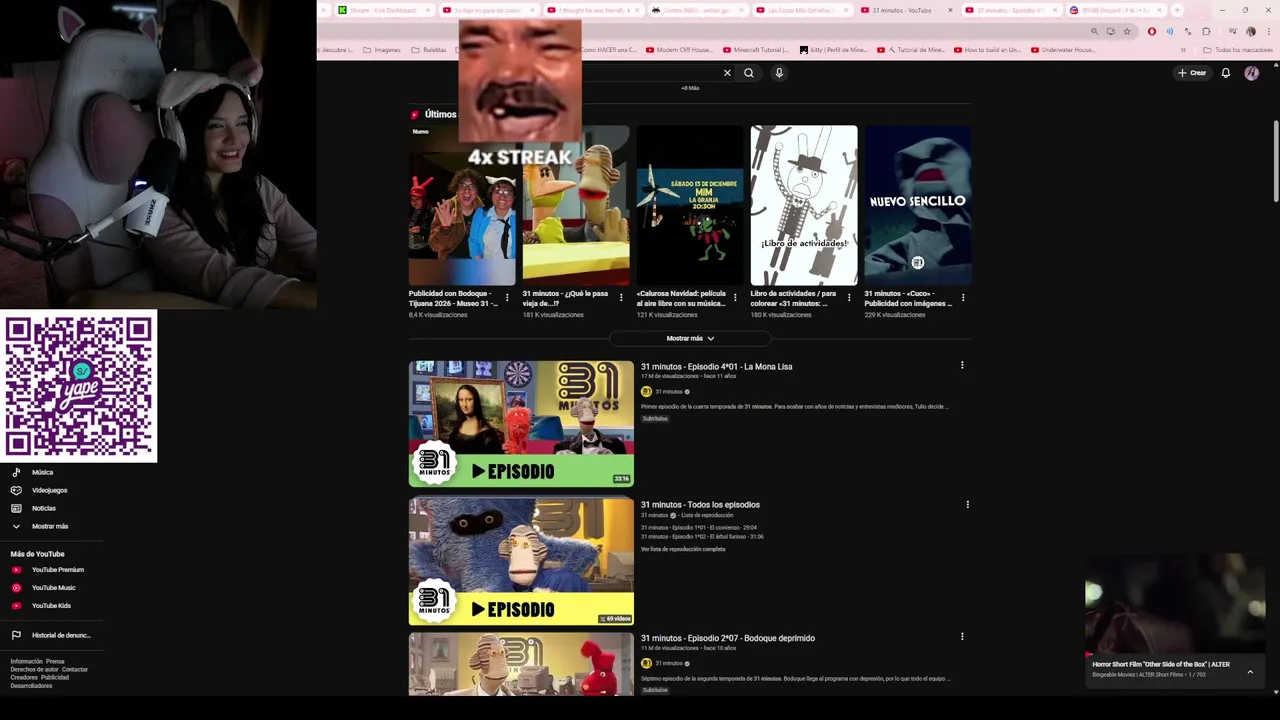Screen dimensions: 1280x720
Task: Bookmark this page with star icon
Action: pyautogui.click(x=1127, y=31)
